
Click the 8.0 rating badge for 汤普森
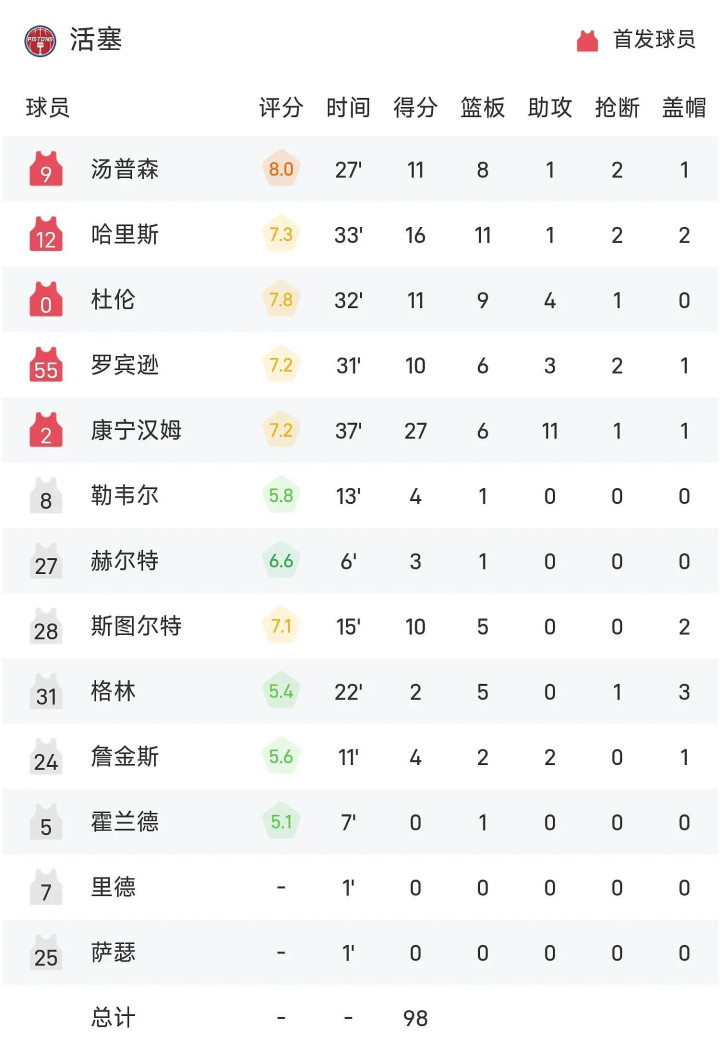(x=281, y=170)
